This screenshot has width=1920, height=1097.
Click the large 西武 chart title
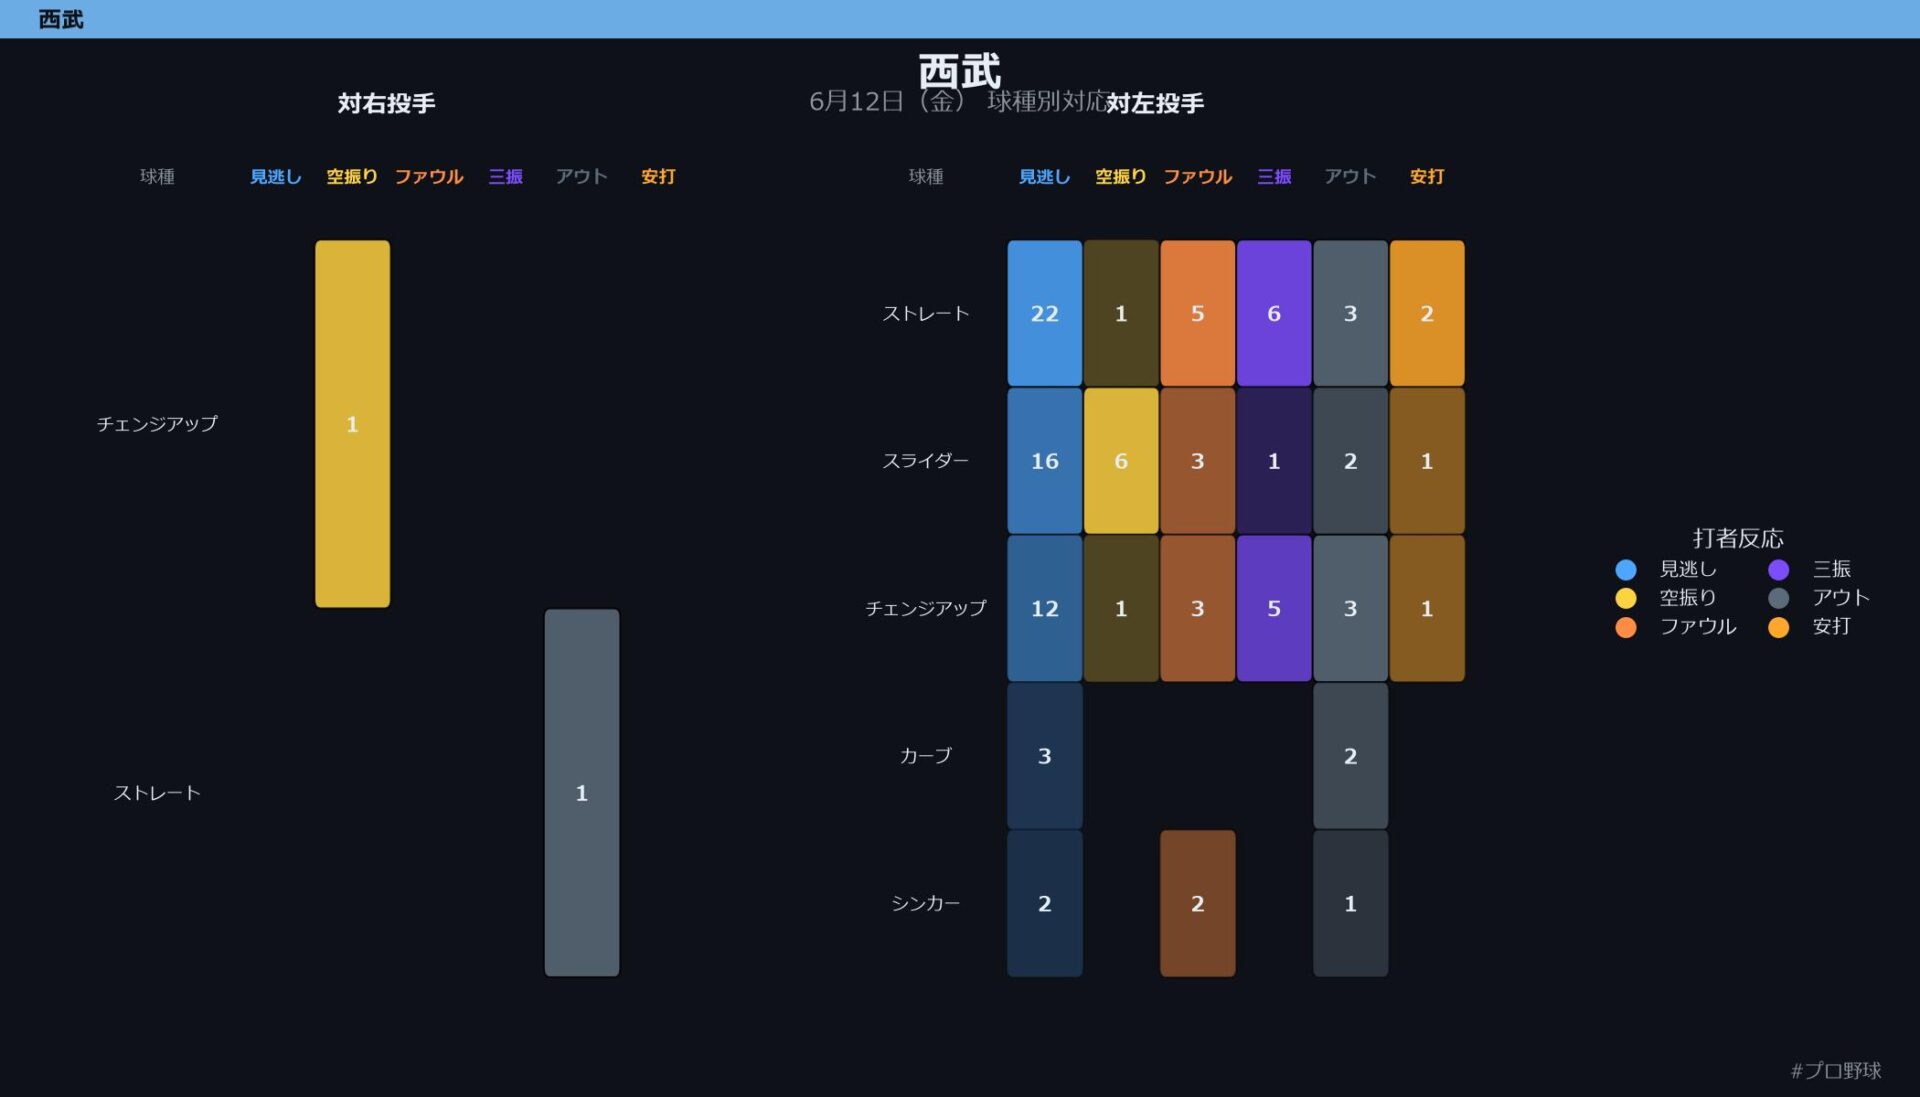point(960,71)
